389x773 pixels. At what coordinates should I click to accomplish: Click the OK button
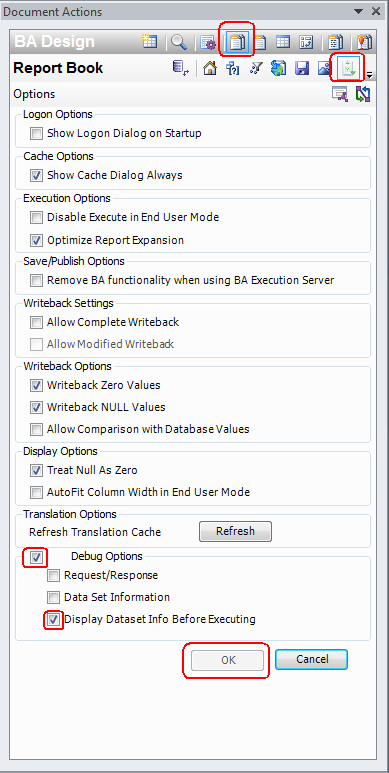point(228,660)
